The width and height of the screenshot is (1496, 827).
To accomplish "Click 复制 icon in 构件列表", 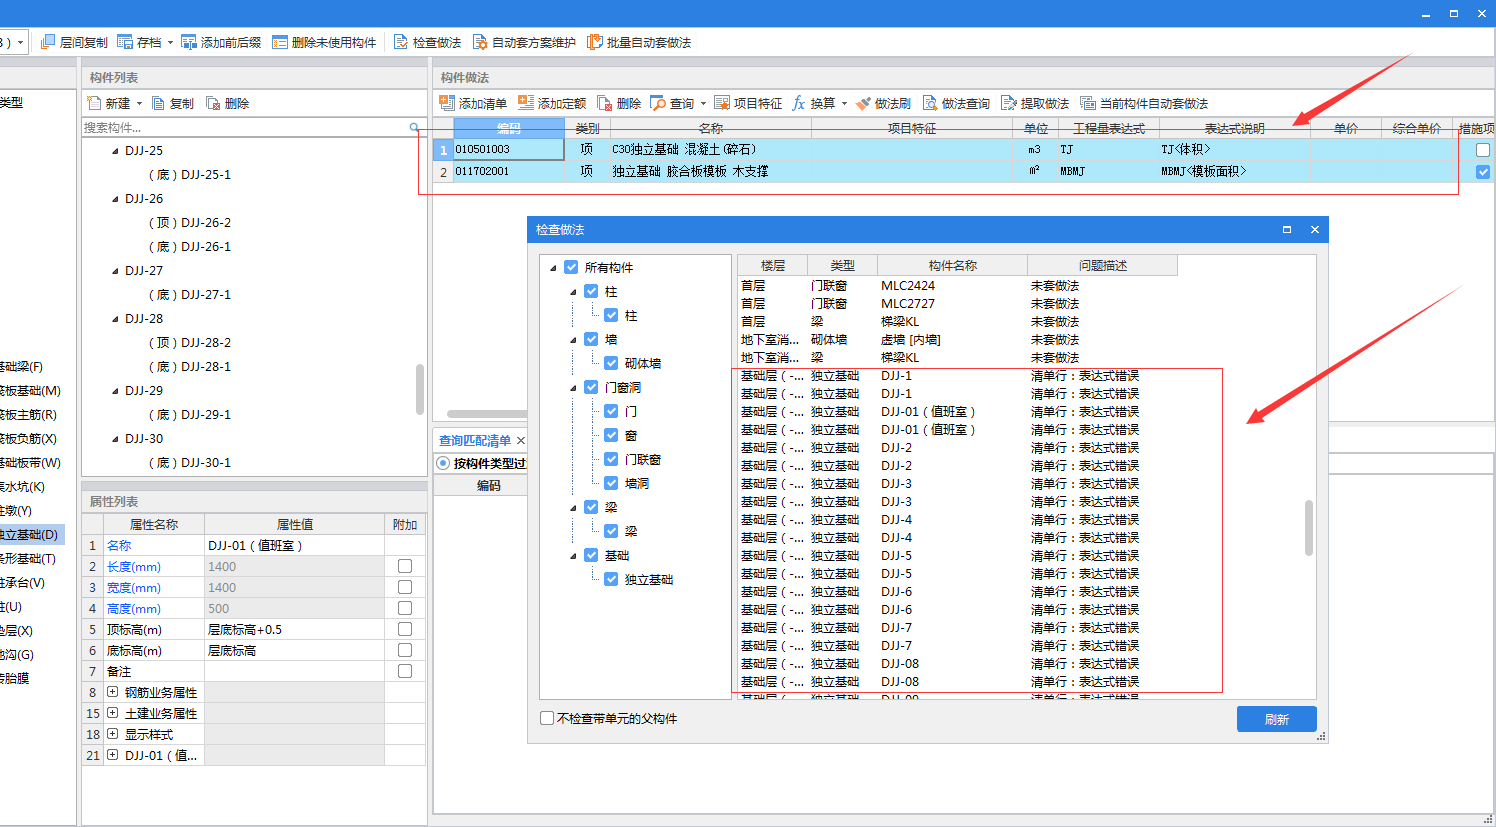I will pos(158,103).
